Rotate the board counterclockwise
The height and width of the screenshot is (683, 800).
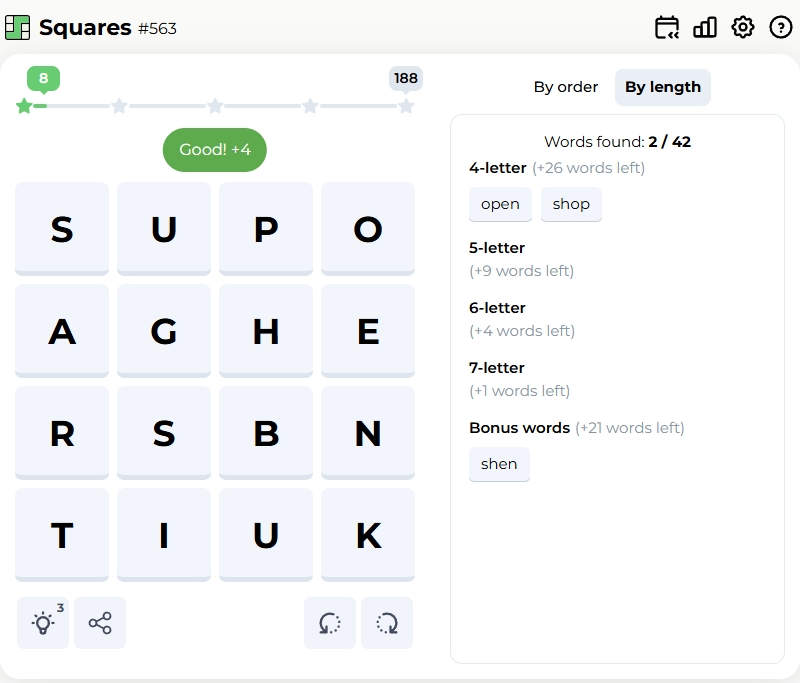(x=330, y=623)
